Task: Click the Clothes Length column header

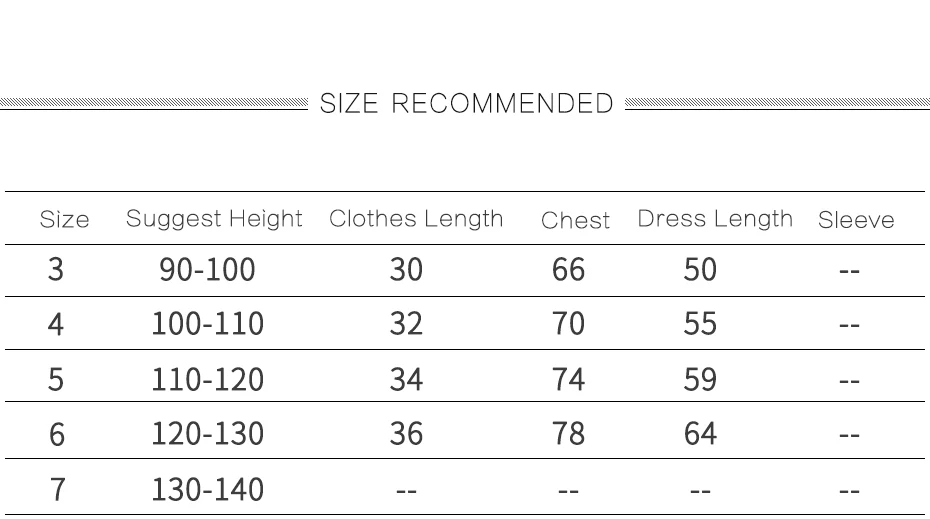Action: click(x=416, y=219)
